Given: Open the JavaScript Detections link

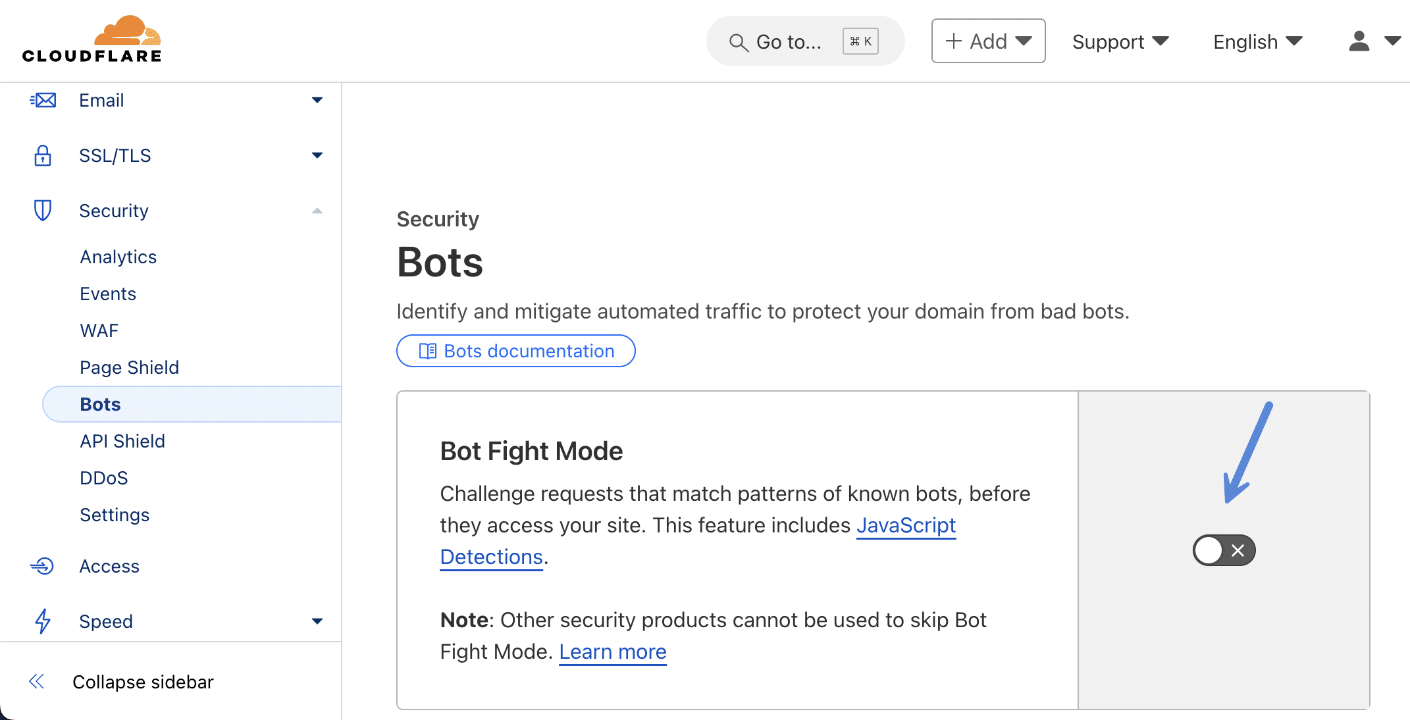Looking at the screenshot, I should click(x=906, y=525).
